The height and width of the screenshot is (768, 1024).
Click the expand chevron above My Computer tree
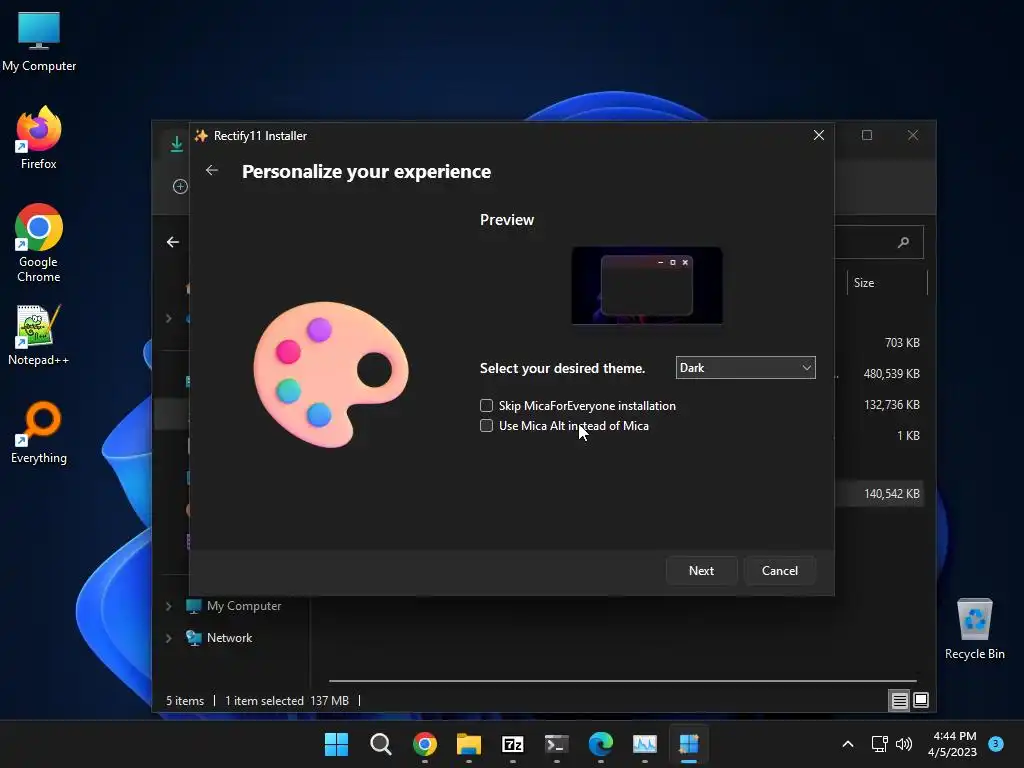click(x=168, y=319)
